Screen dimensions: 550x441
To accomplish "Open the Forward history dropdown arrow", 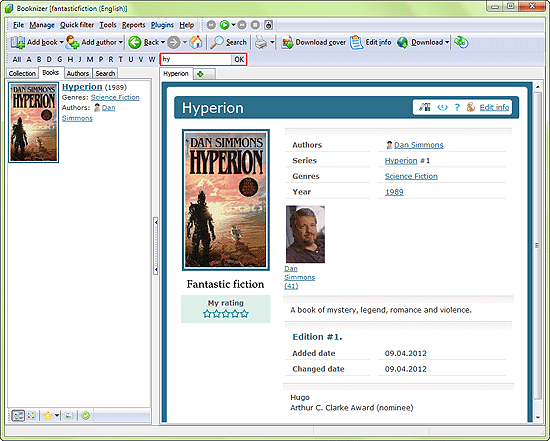I will pos(185,42).
